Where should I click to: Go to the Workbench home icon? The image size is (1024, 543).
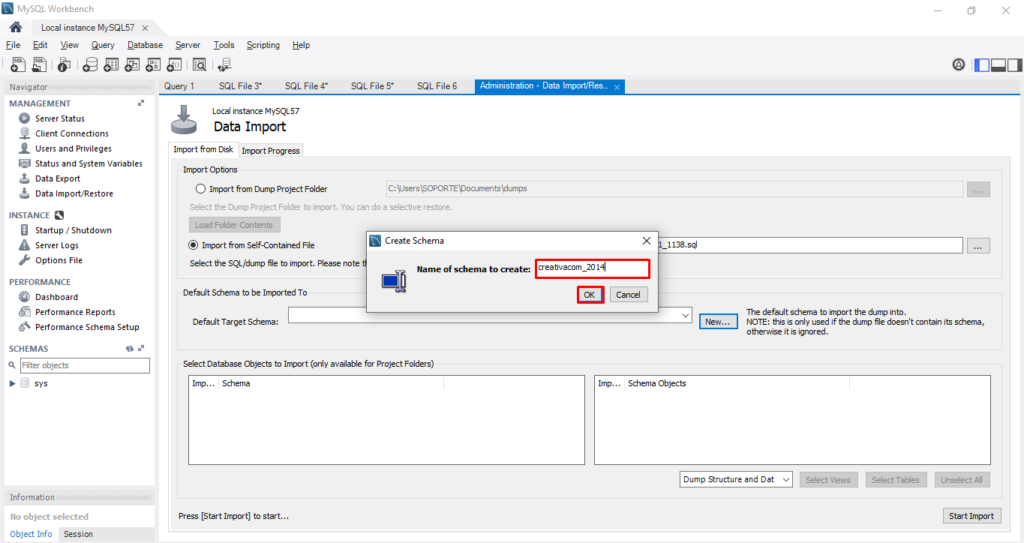pyautogui.click(x=16, y=27)
